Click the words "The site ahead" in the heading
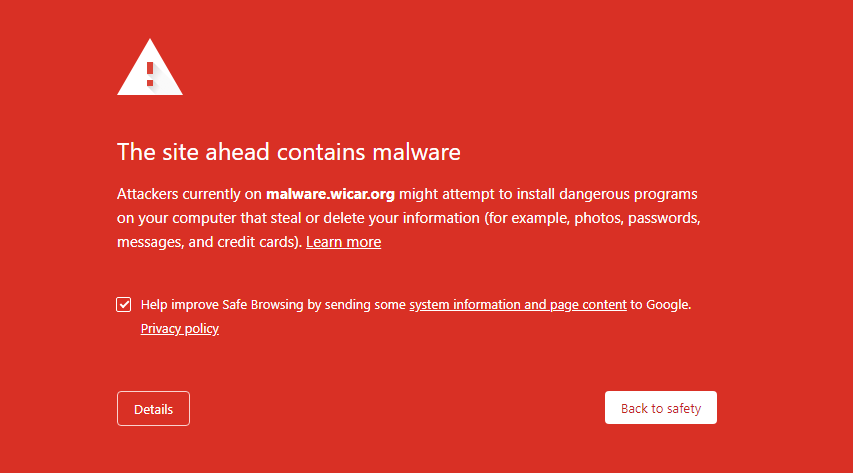Viewport: 853px width, 473px height. [193, 152]
